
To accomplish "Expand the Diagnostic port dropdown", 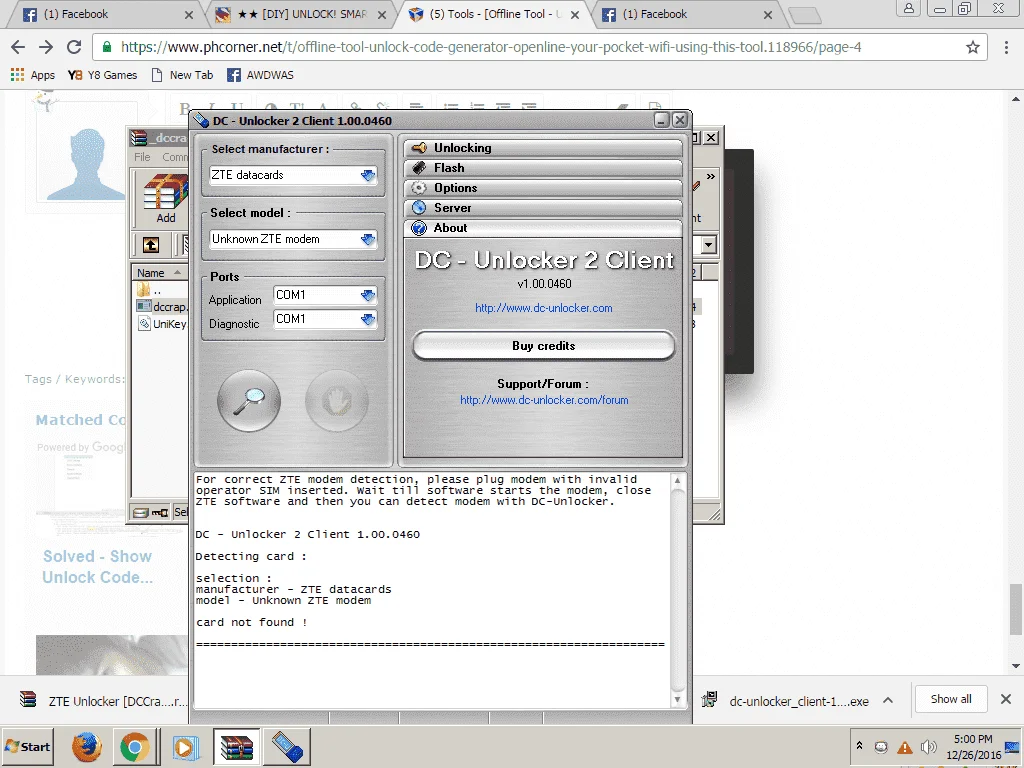I will [368, 319].
